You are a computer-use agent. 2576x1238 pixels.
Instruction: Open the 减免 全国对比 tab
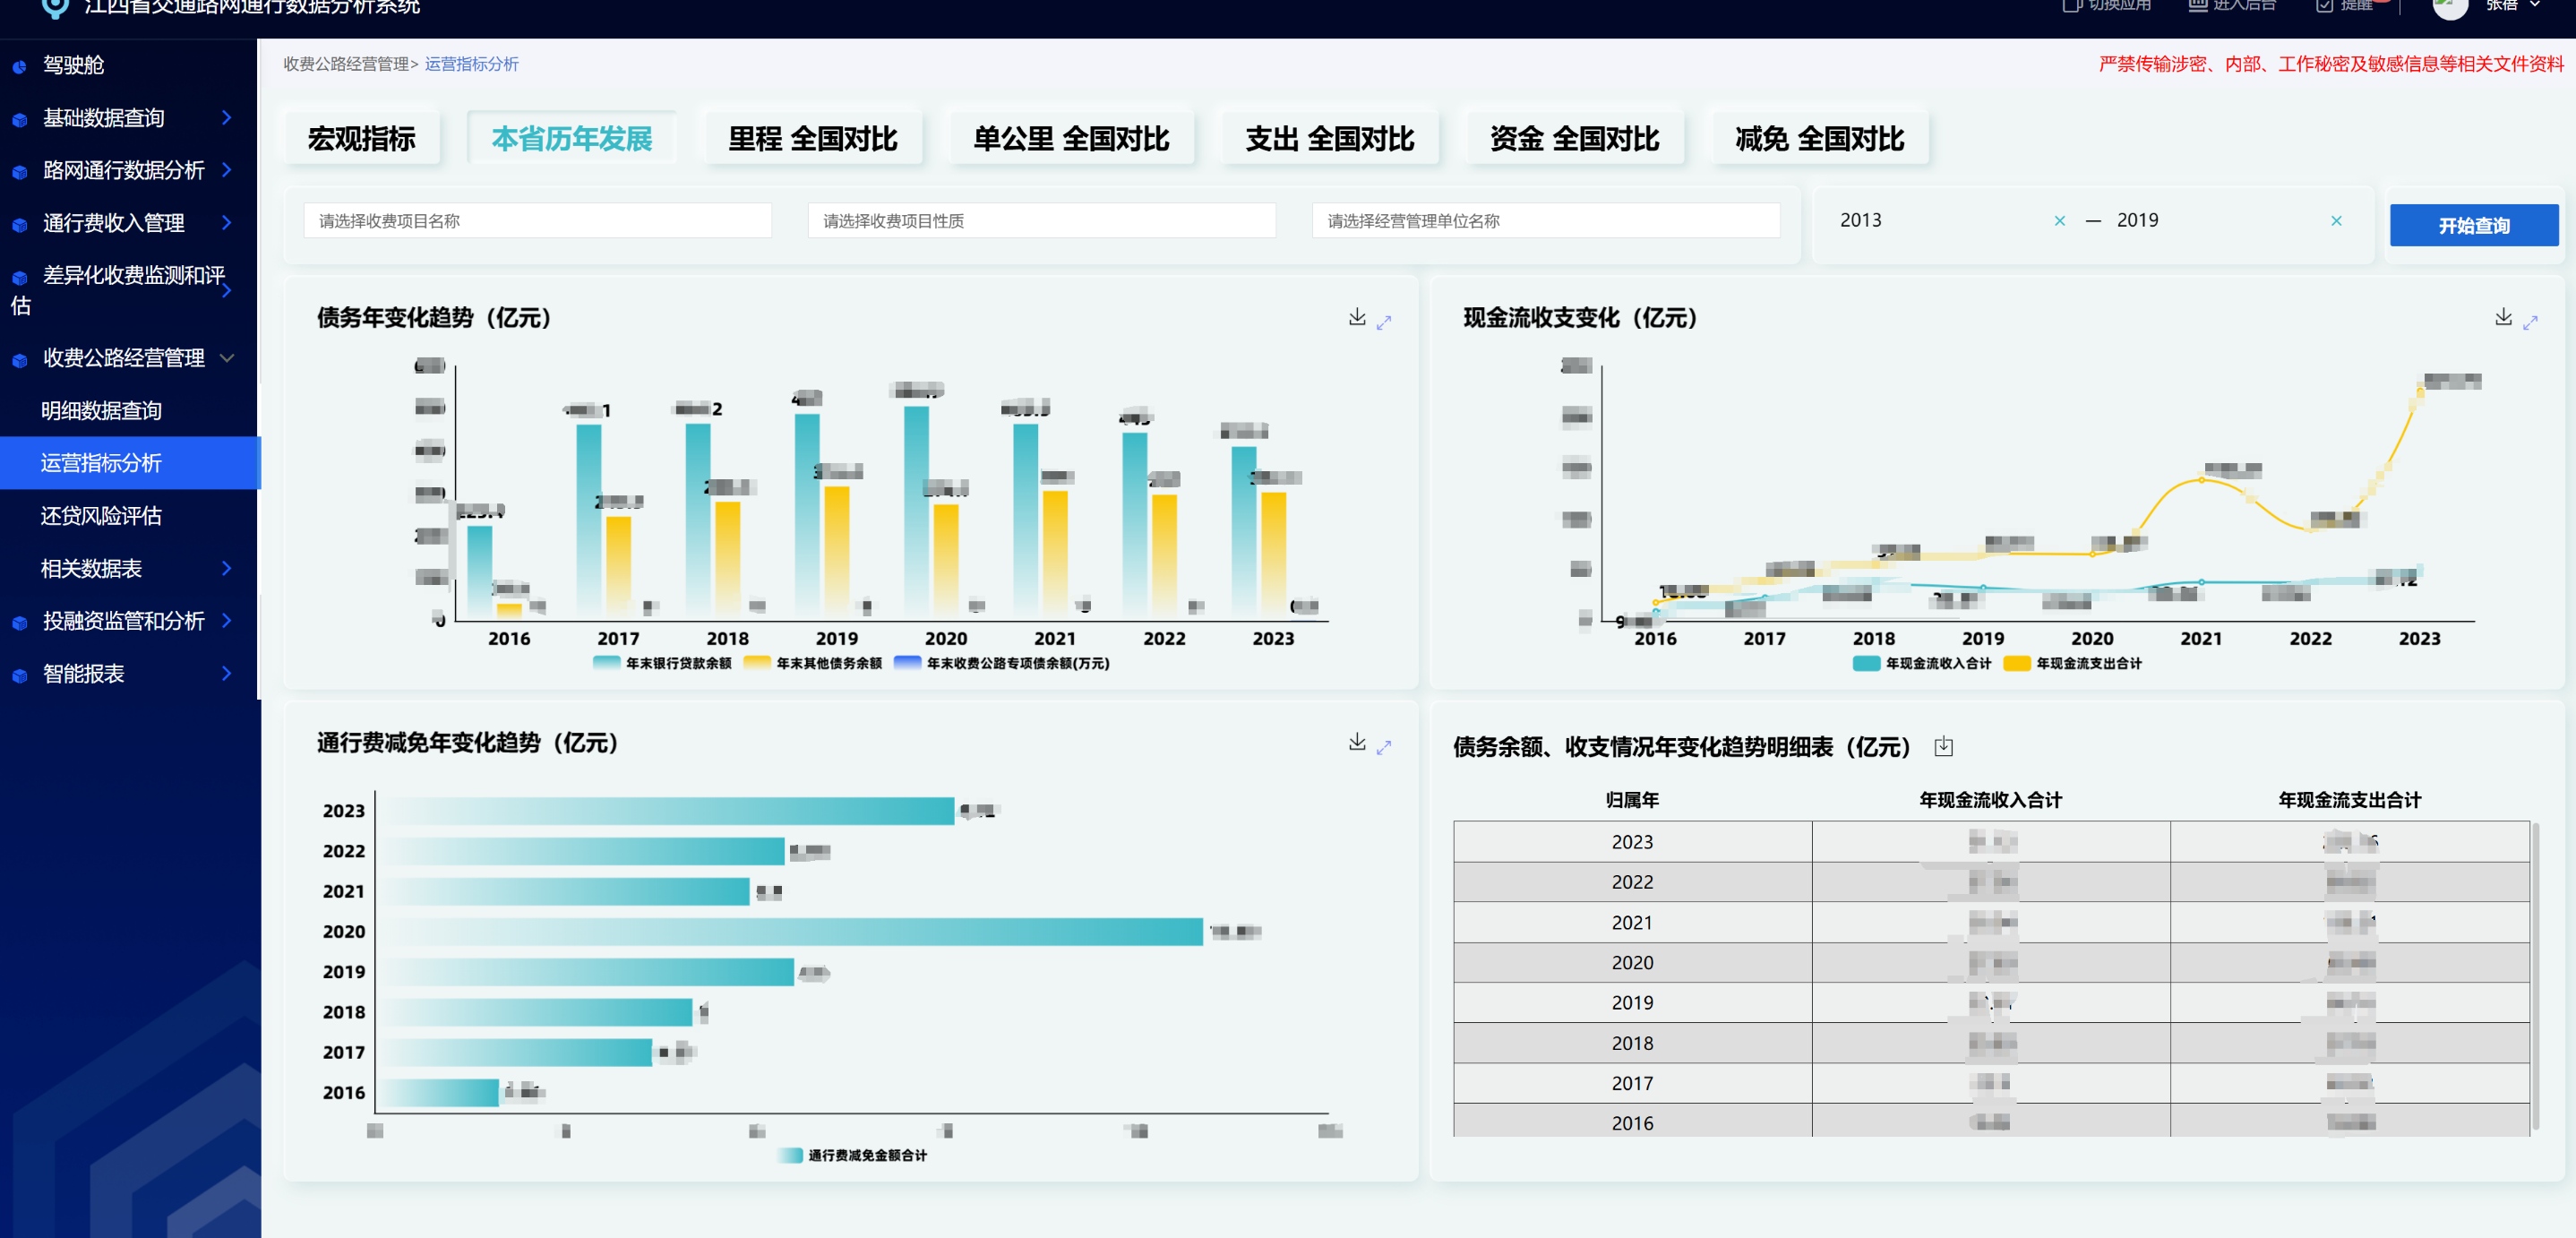1820,138
